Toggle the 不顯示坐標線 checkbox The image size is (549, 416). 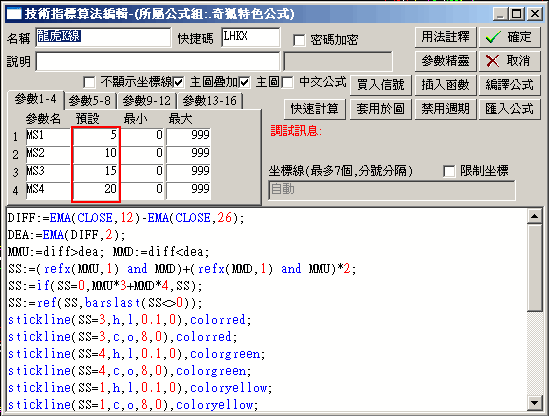click(x=89, y=83)
